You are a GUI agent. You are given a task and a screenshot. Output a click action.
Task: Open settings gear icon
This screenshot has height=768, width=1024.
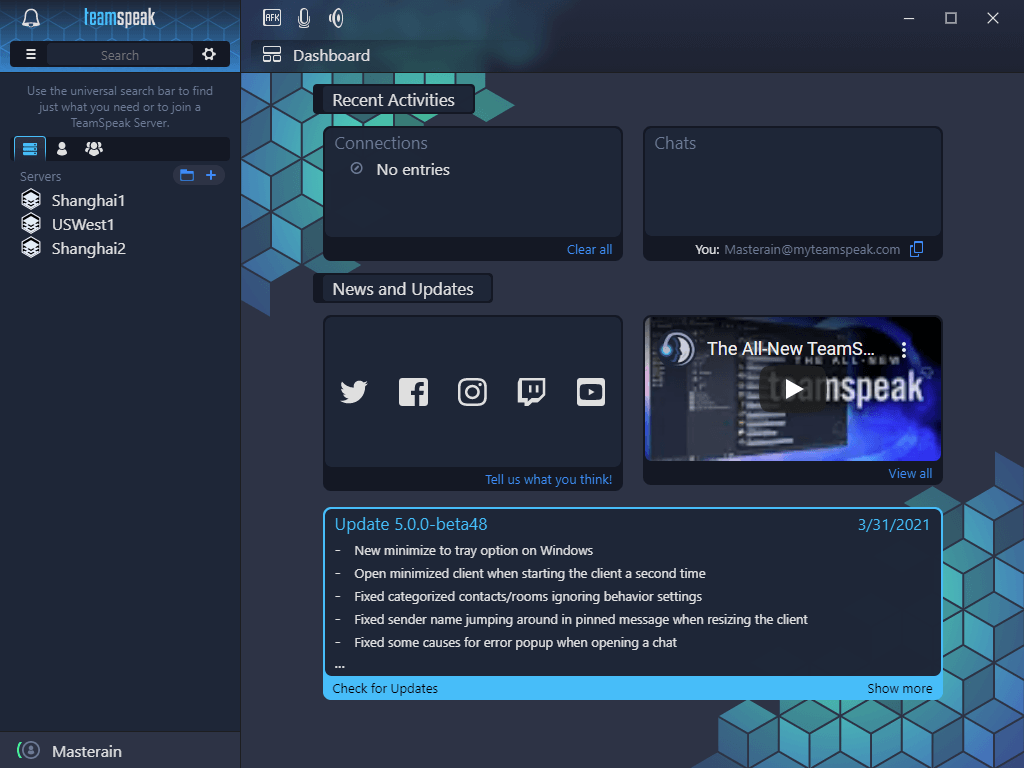pyautogui.click(x=209, y=55)
